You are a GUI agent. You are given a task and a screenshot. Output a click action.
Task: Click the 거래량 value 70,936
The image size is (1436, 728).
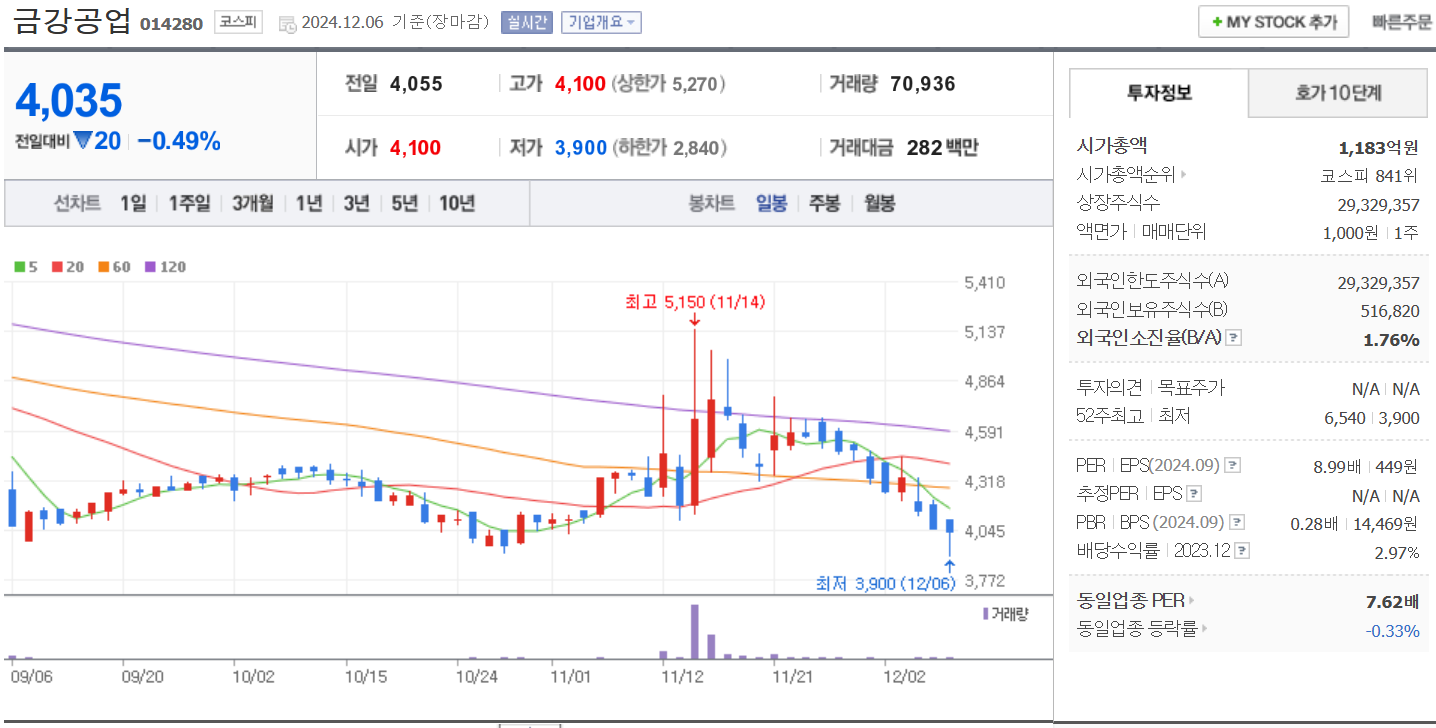923,84
